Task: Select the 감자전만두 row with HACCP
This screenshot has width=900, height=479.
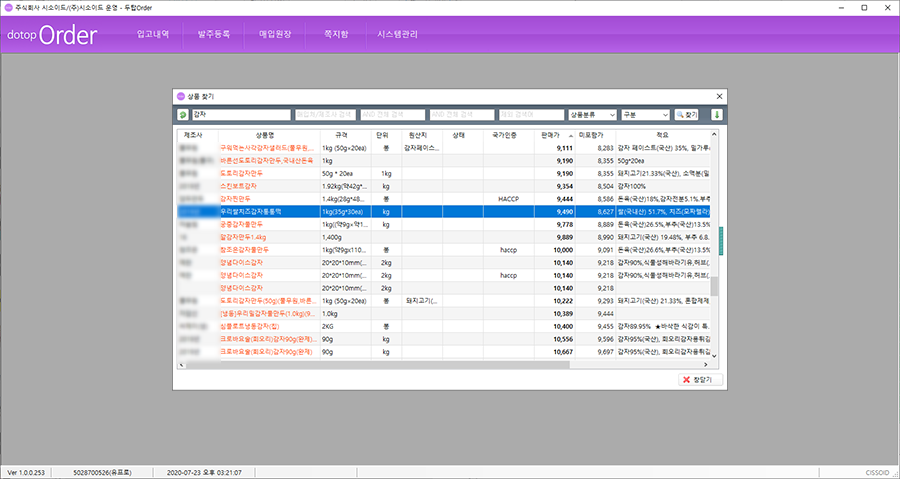Action: pos(236,199)
